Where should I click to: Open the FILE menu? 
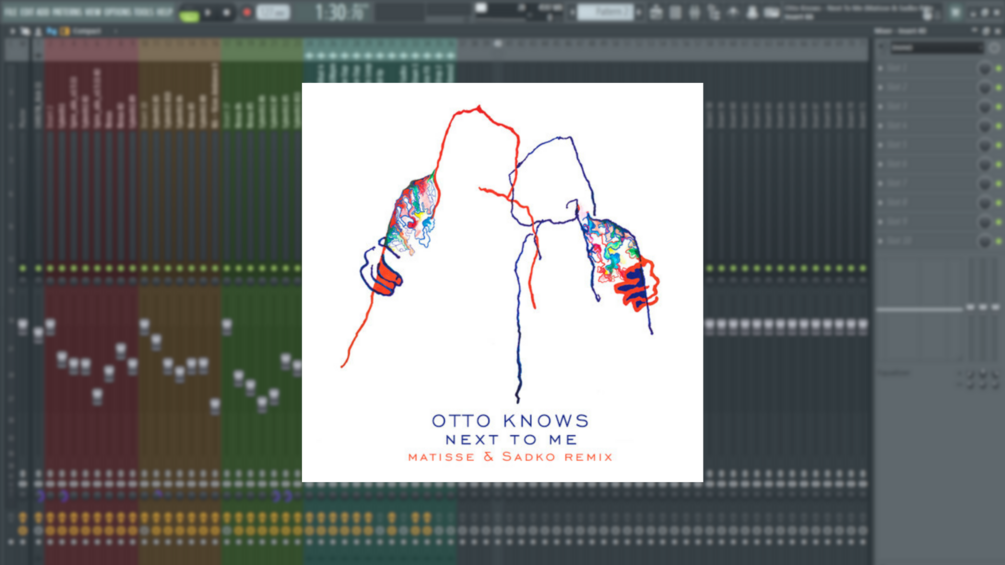(x=10, y=12)
